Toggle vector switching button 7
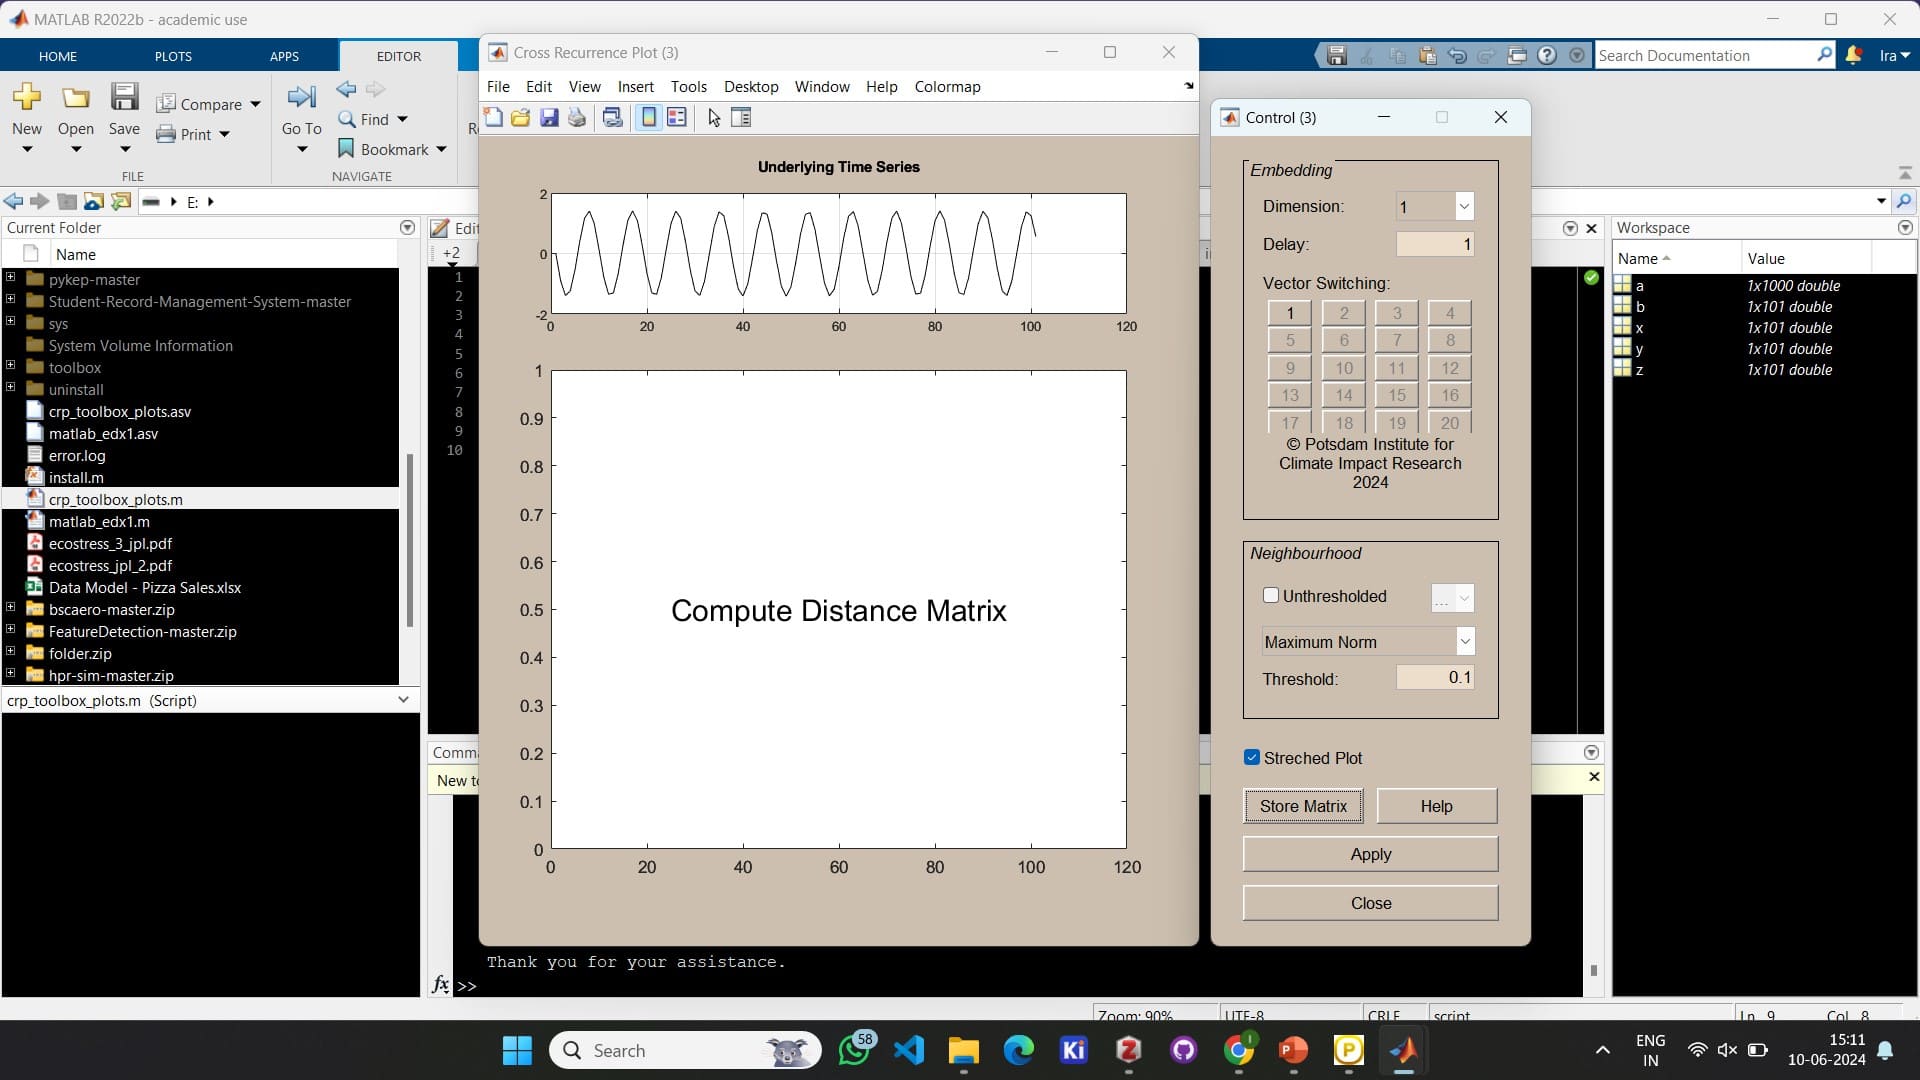The height and width of the screenshot is (1080, 1920). coord(1397,340)
